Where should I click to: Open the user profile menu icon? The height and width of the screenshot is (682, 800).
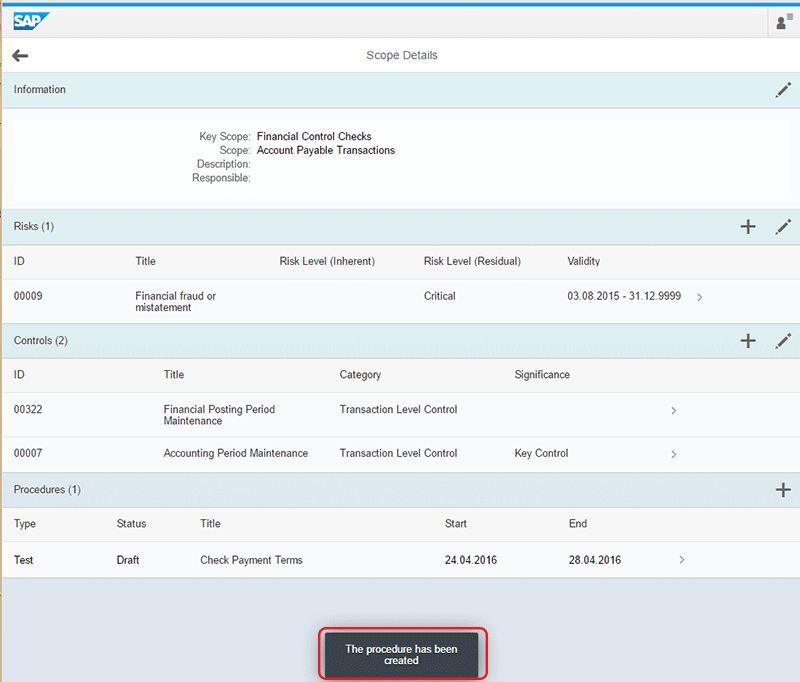(x=783, y=21)
